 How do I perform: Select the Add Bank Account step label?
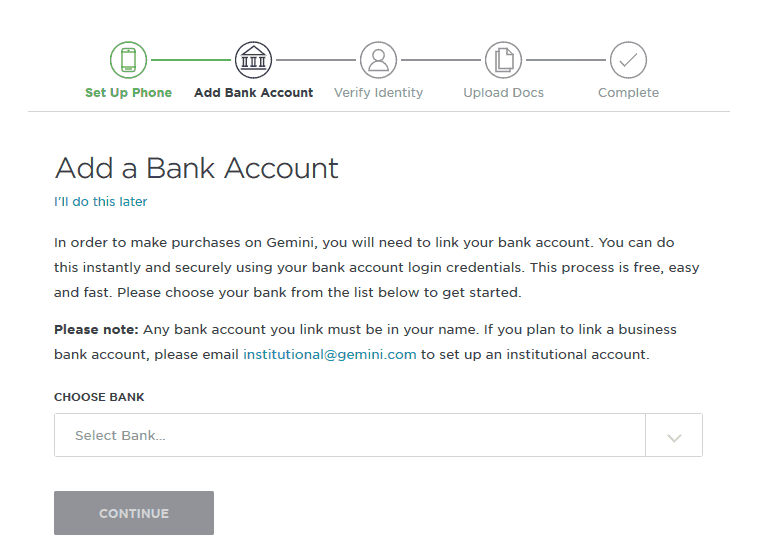click(x=253, y=93)
